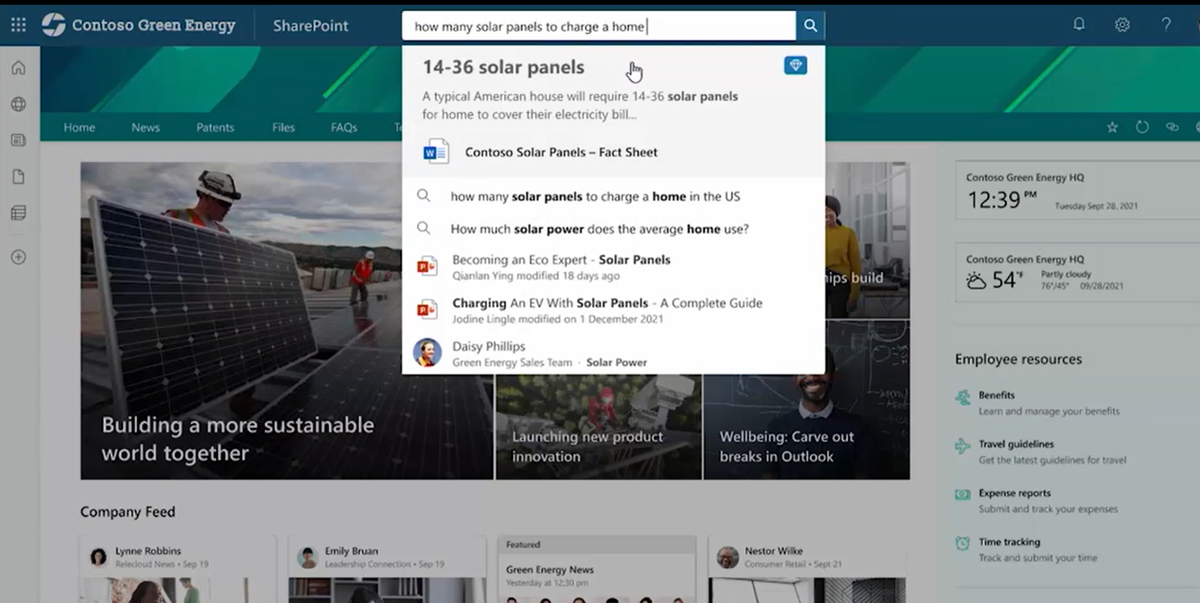Open the settings gear
The width and height of the screenshot is (1200, 603).
pos(1122,25)
